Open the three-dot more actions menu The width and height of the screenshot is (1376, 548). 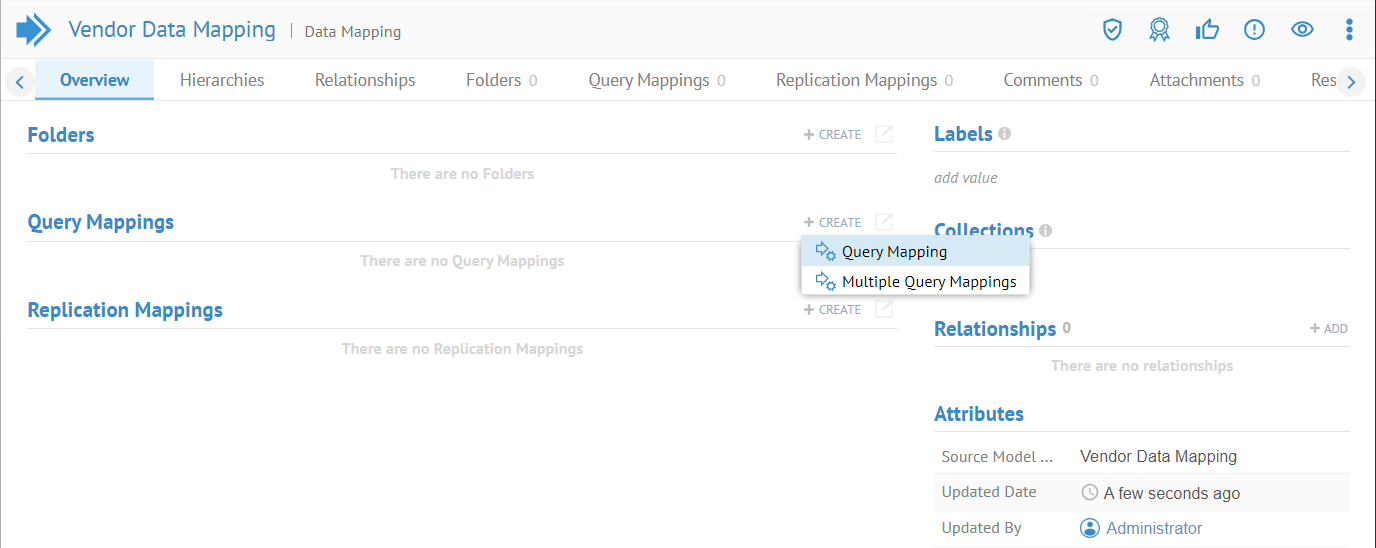click(x=1349, y=30)
